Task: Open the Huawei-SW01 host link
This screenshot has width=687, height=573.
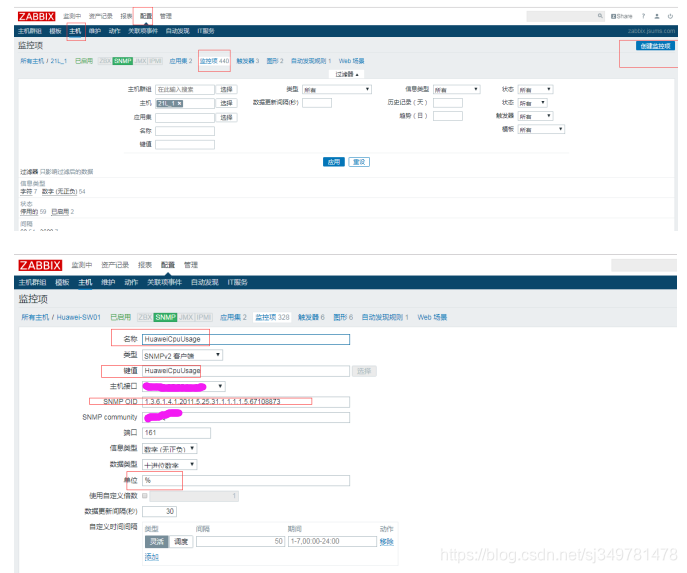Action: pos(78,317)
